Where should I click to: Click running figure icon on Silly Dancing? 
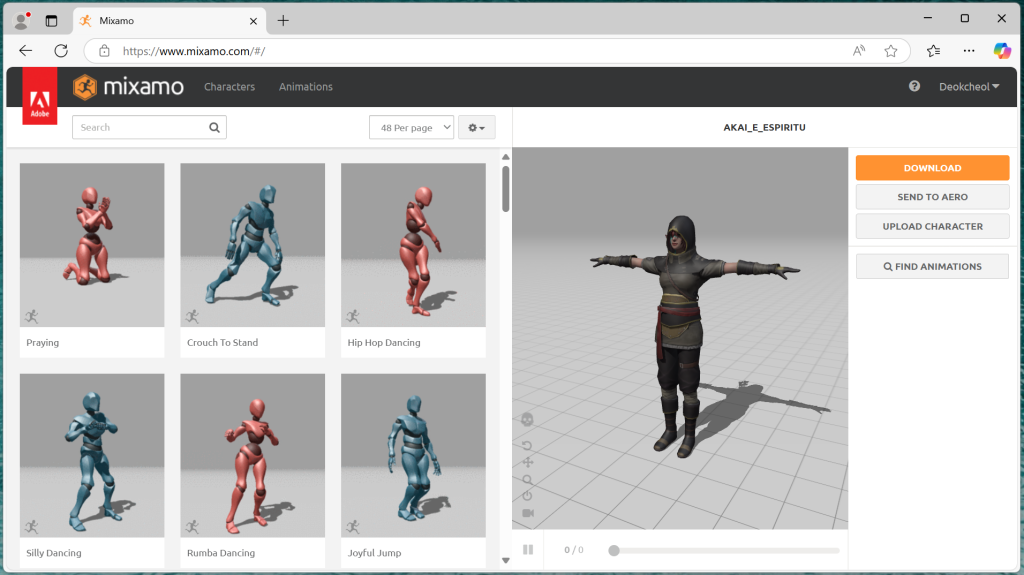[31, 527]
